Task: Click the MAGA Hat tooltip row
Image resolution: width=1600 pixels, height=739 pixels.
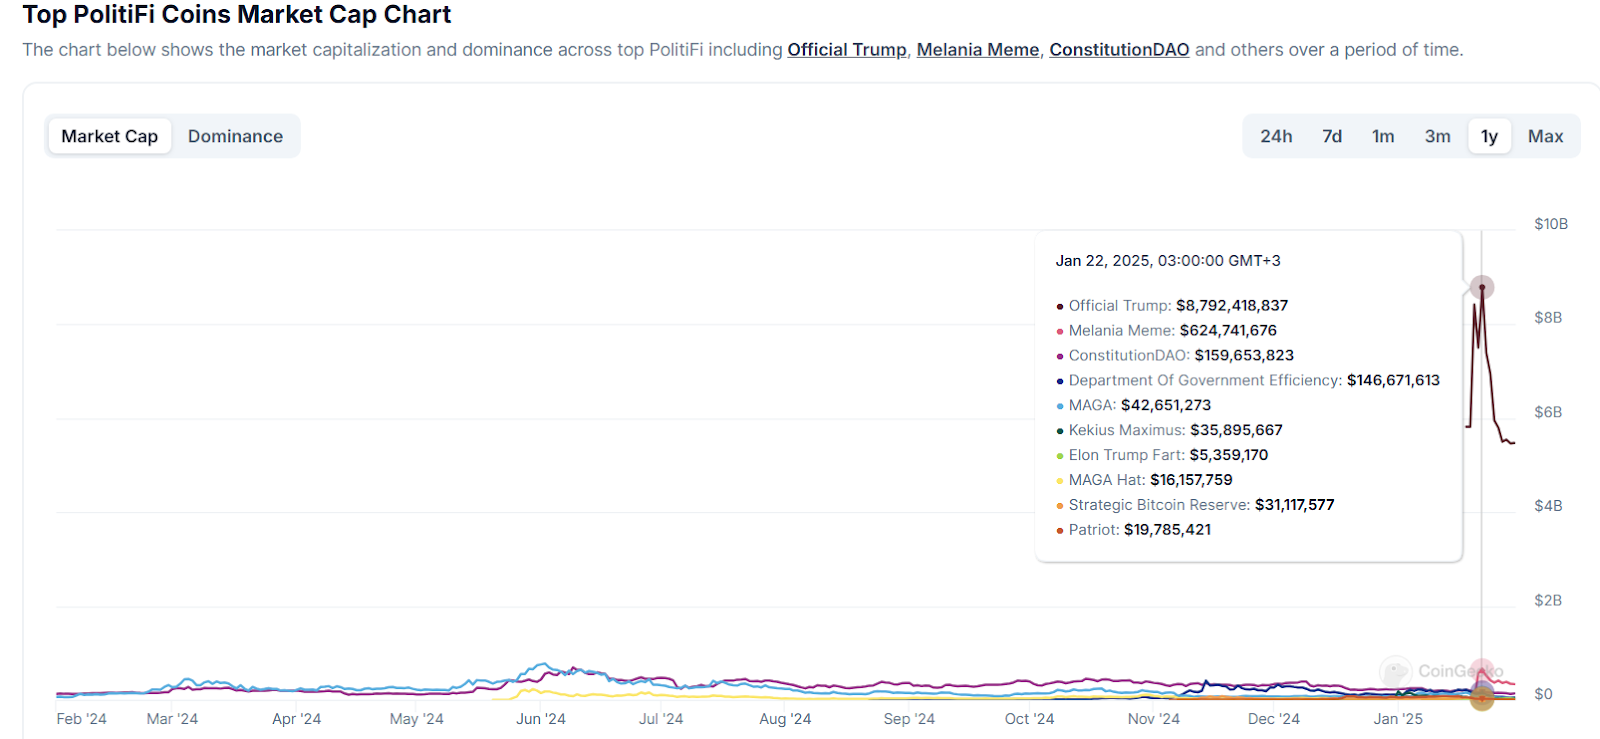Action: 1144,480
